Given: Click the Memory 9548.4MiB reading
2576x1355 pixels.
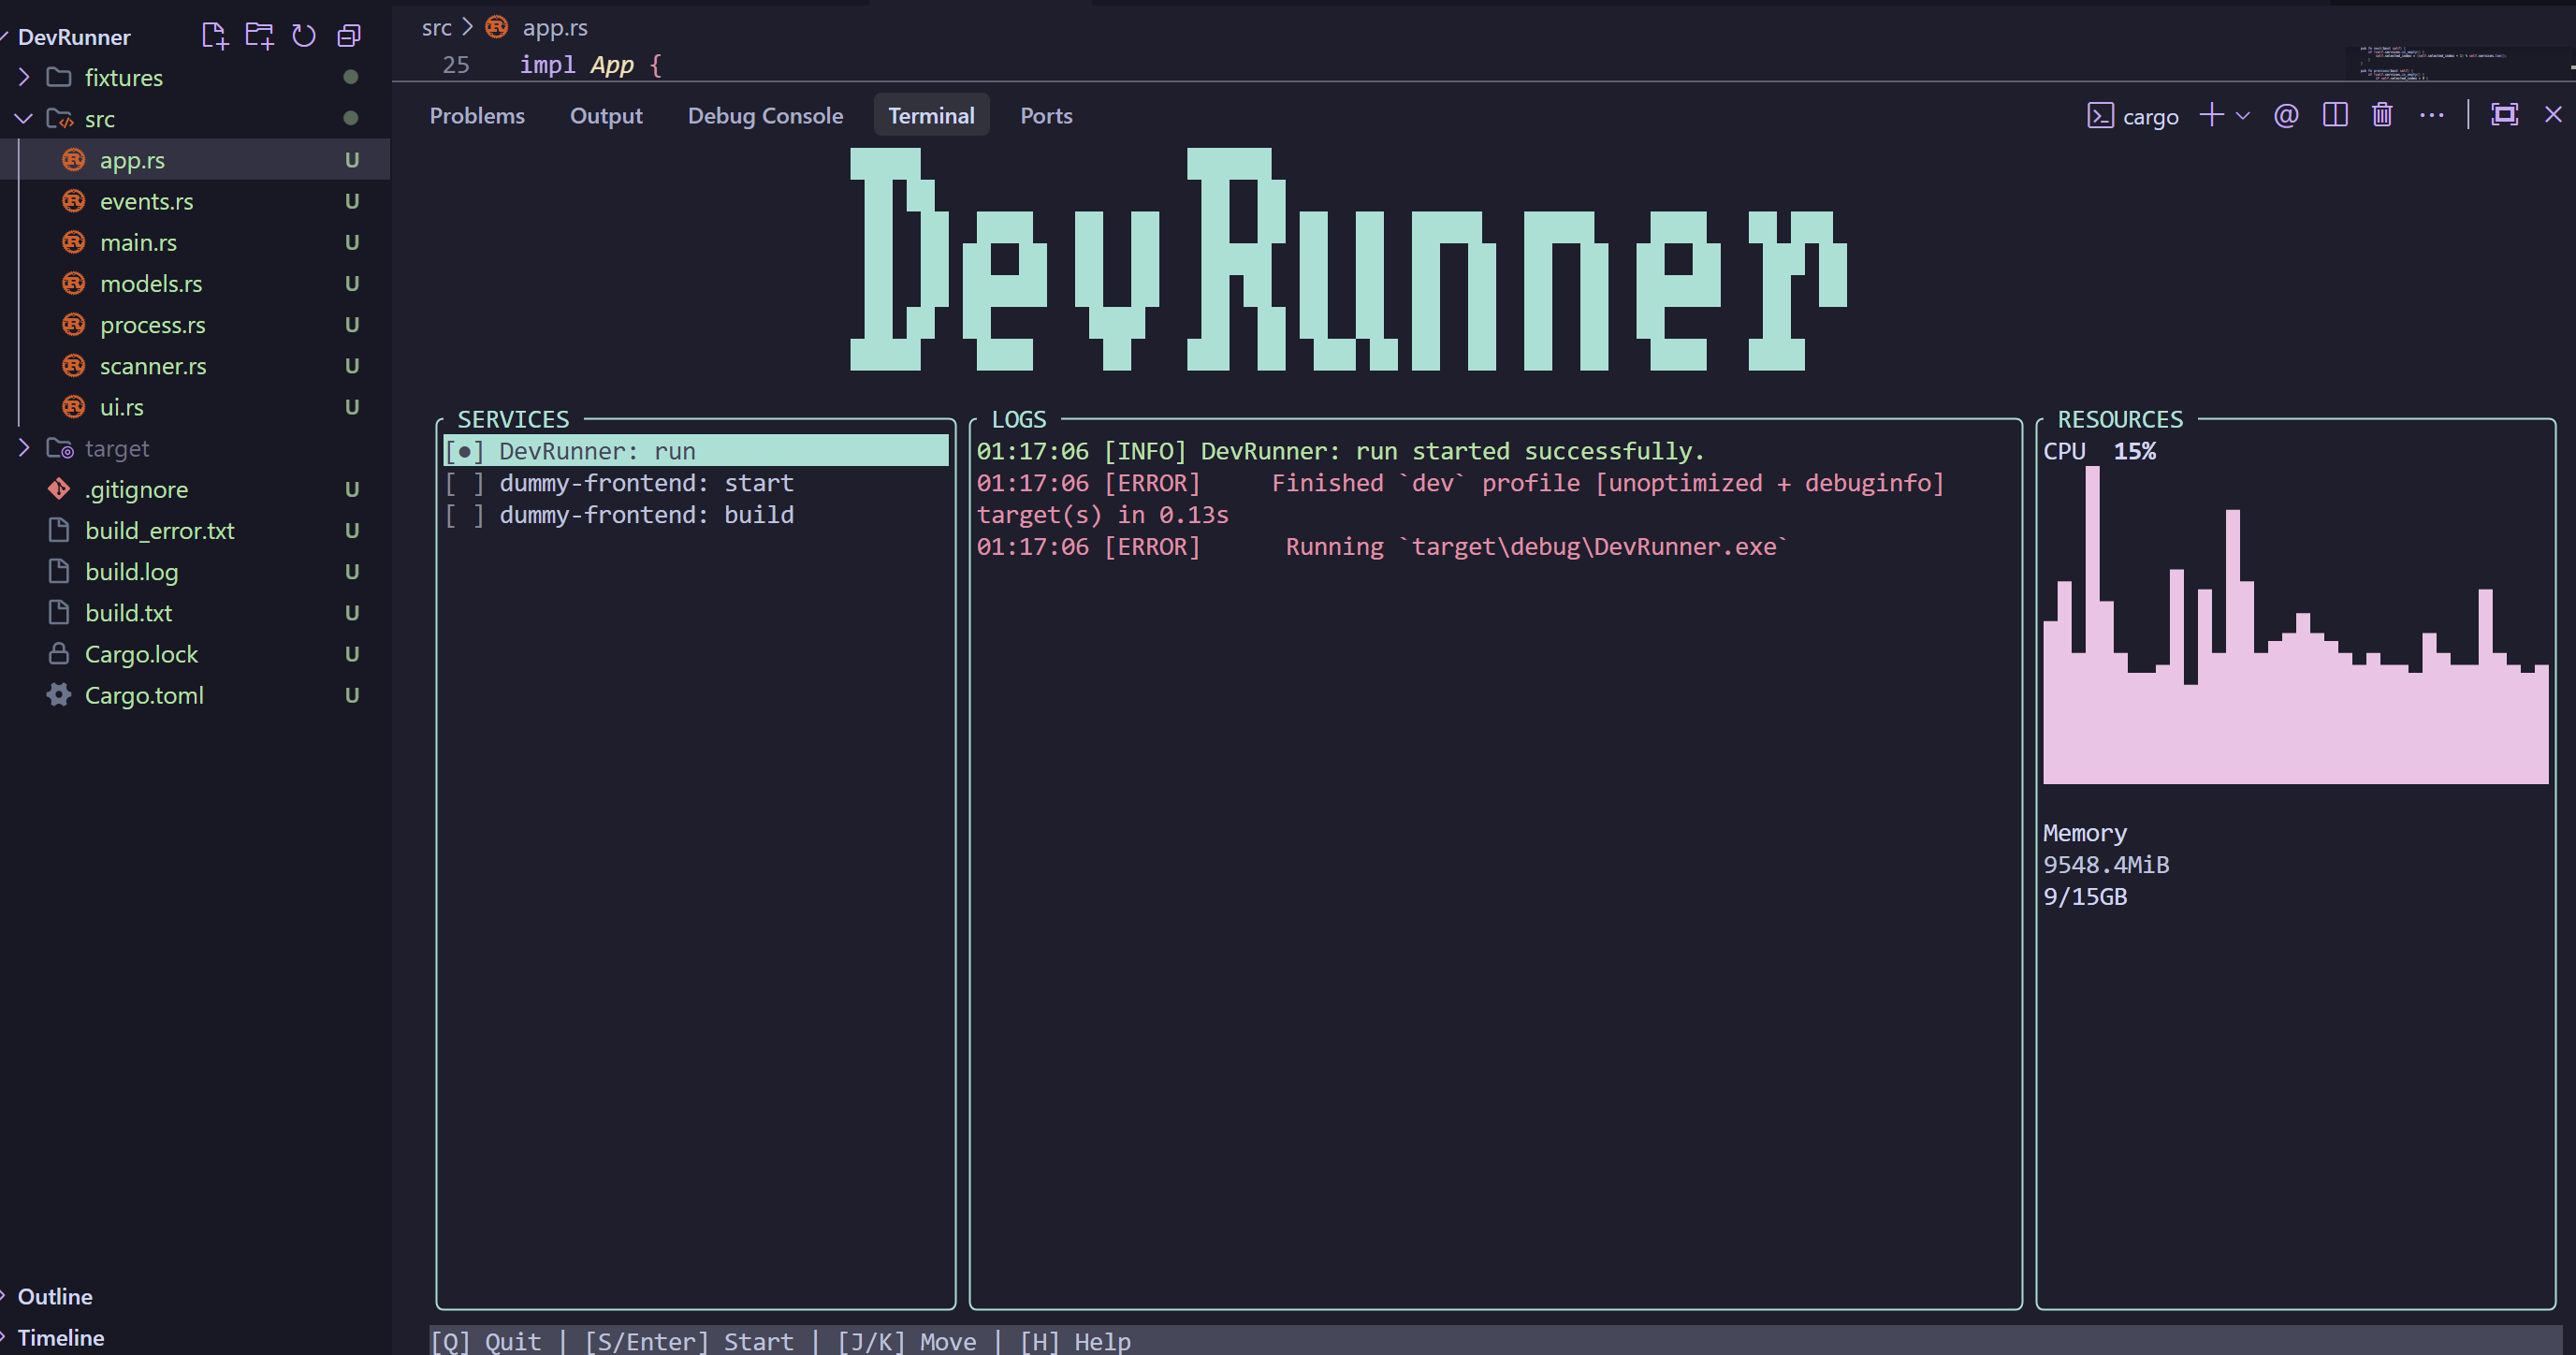Looking at the screenshot, I should click(2106, 864).
